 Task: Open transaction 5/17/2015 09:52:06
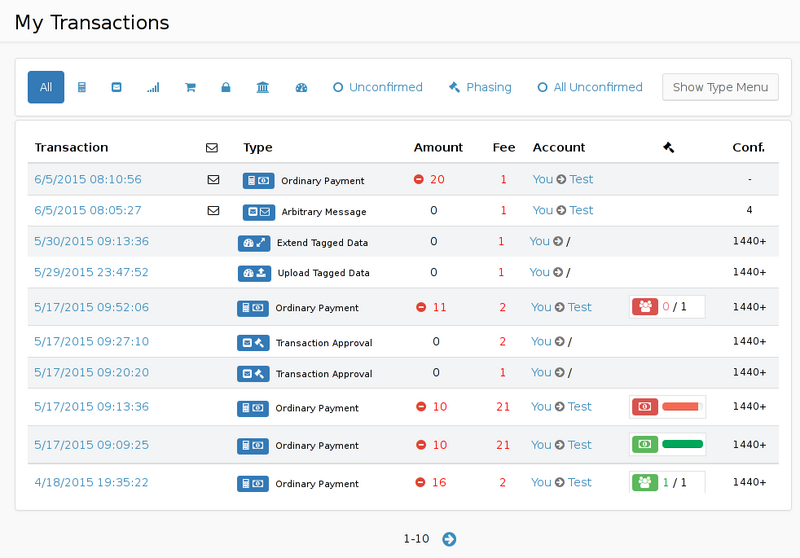pyautogui.click(x=91, y=307)
